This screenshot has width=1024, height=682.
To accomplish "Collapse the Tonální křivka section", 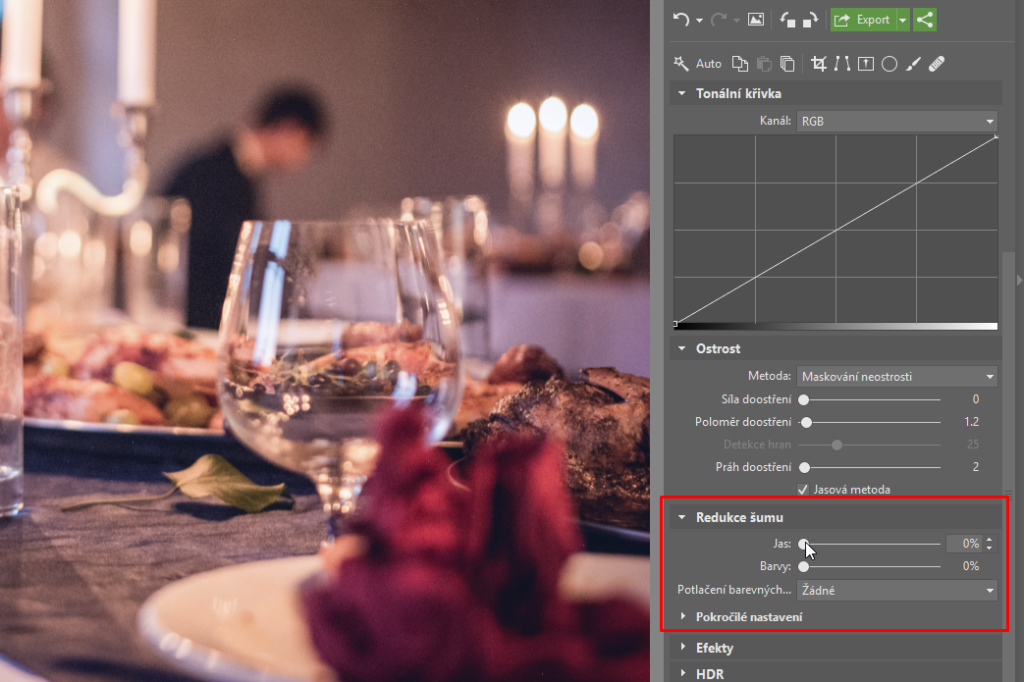I will (682, 93).
